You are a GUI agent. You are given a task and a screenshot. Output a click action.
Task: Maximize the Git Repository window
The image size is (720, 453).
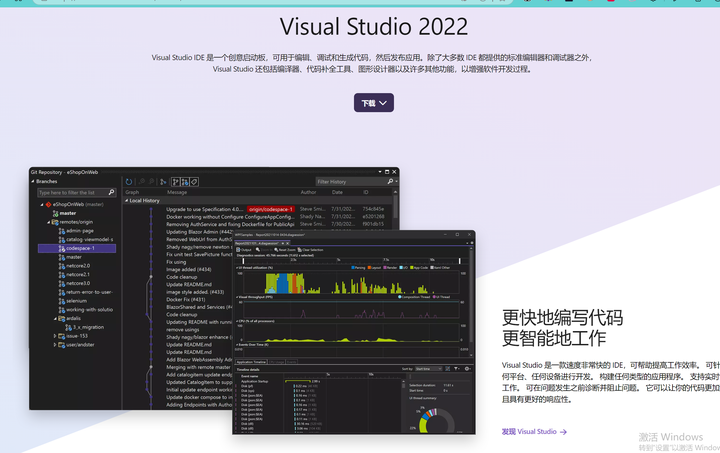coord(387,172)
